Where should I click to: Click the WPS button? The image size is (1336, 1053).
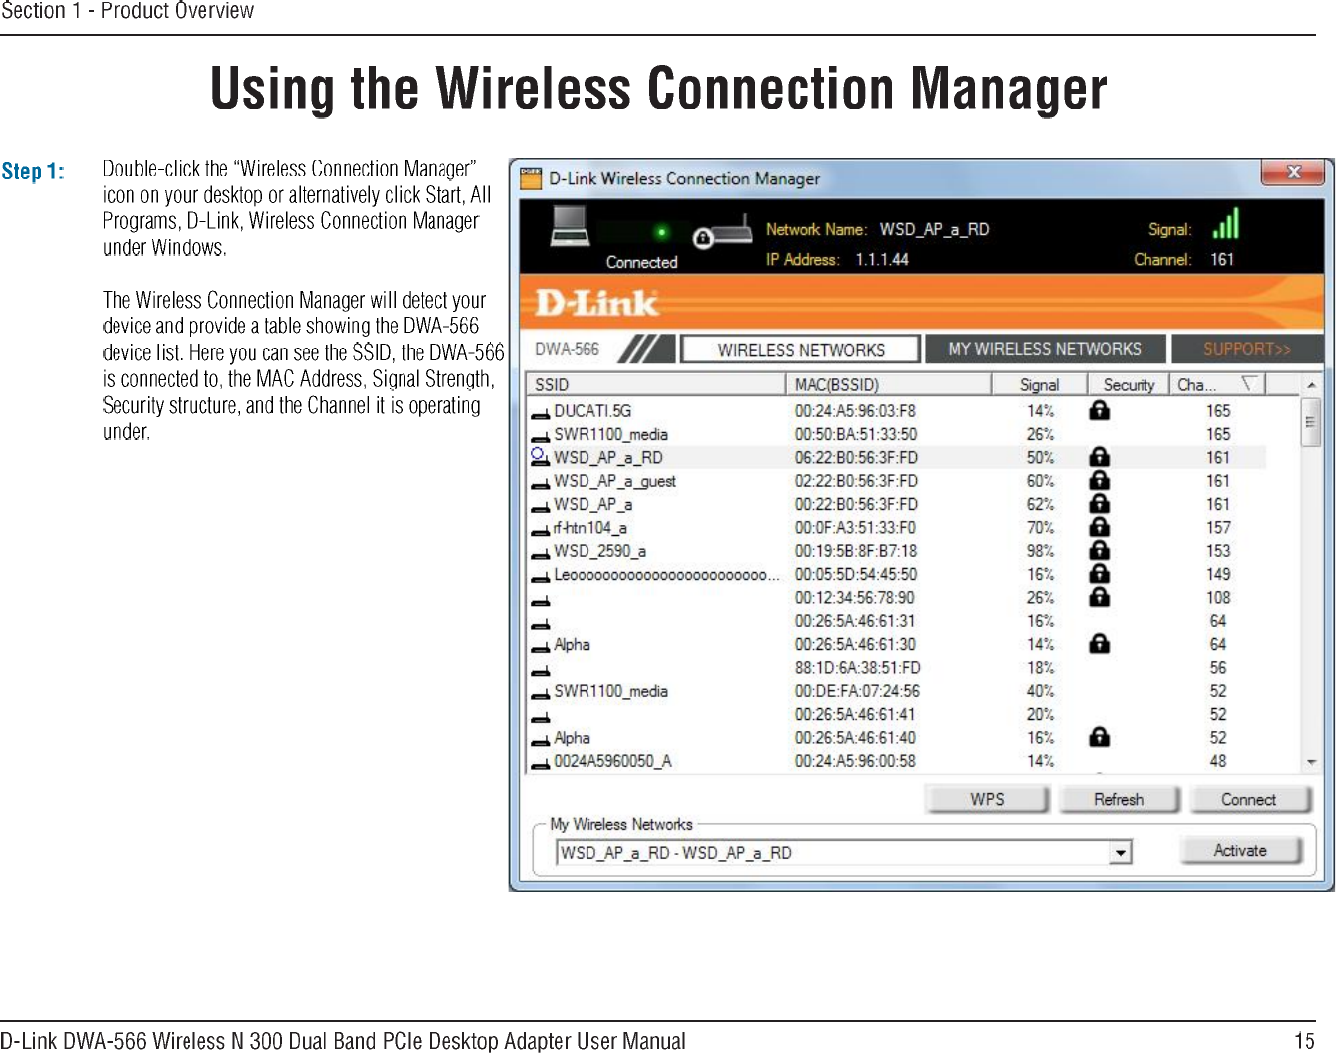coord(987,800)
